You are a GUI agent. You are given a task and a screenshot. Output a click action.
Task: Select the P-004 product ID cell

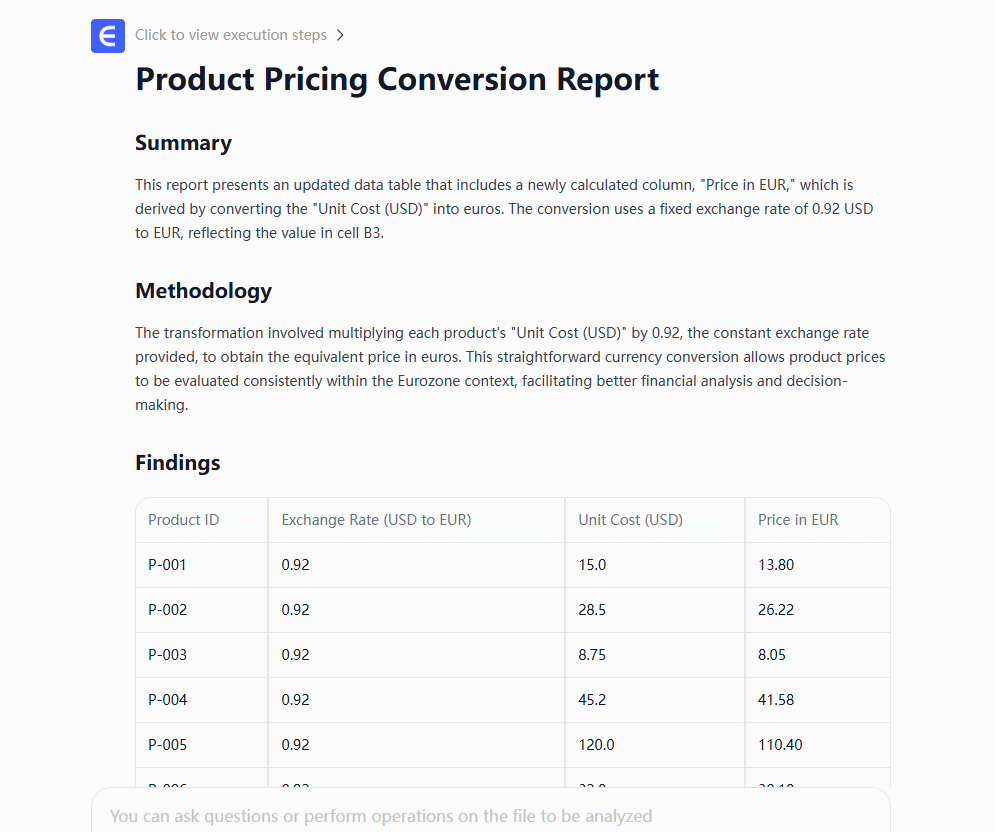[x=167, y=700]
